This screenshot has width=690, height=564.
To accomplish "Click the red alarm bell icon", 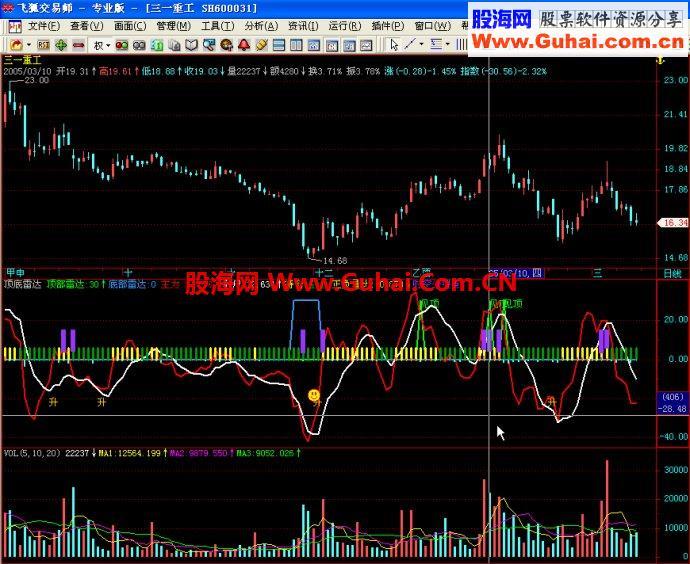I will coord(244,45).
